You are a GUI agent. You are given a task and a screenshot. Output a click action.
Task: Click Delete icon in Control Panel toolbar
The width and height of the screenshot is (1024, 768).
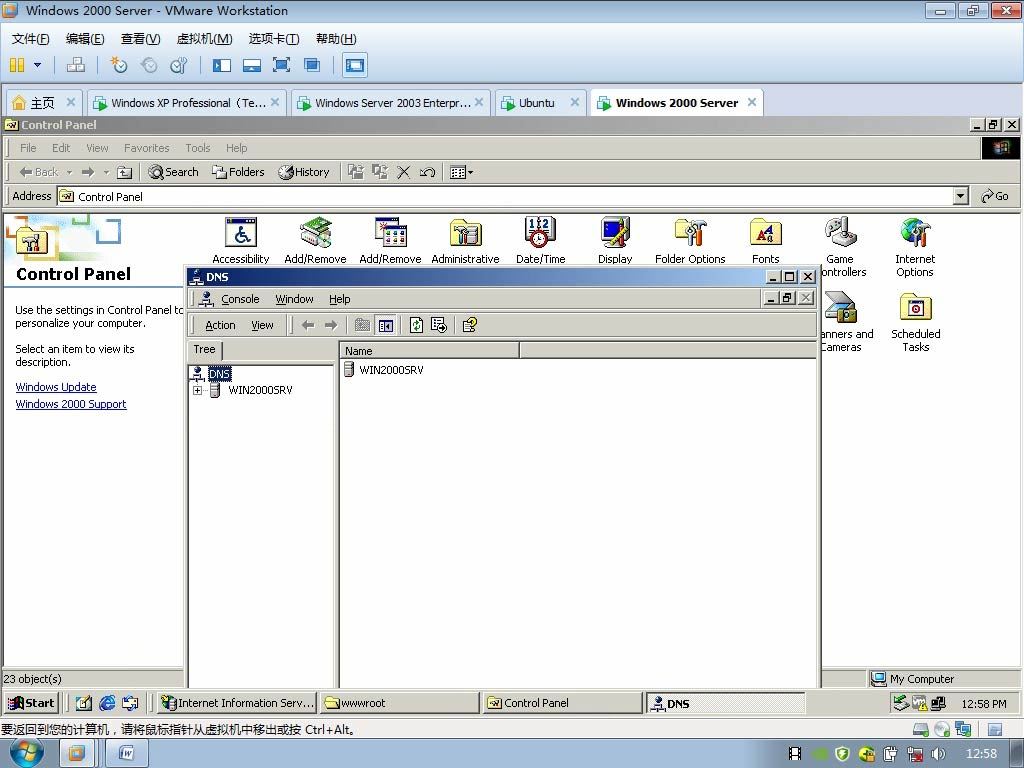(x=404, y=172)
